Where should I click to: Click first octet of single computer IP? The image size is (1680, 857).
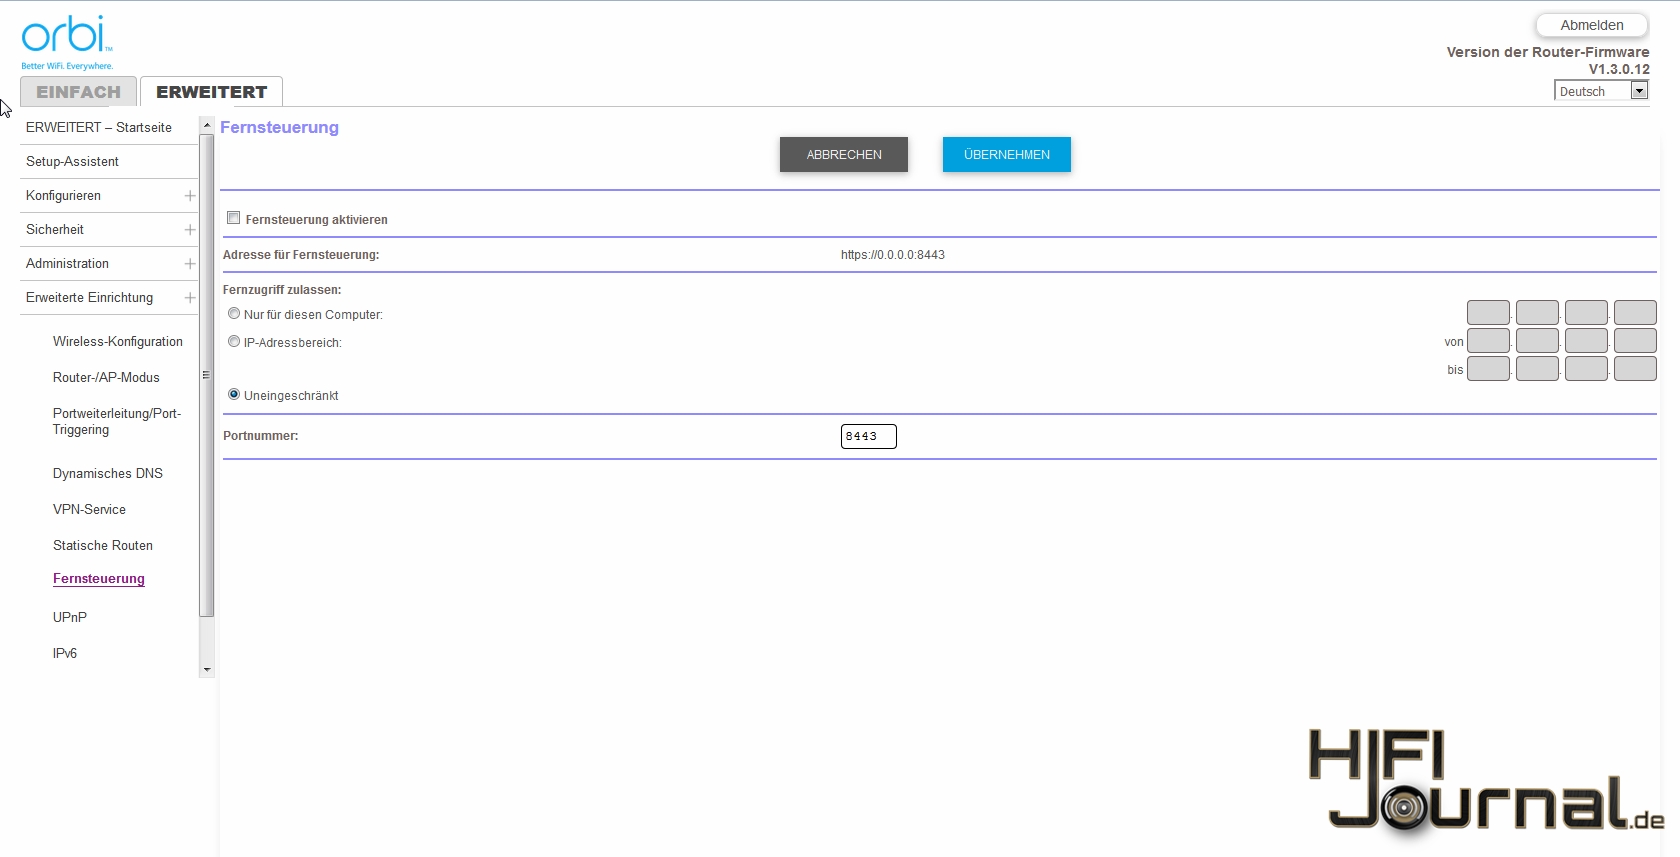click(1488, 313)
